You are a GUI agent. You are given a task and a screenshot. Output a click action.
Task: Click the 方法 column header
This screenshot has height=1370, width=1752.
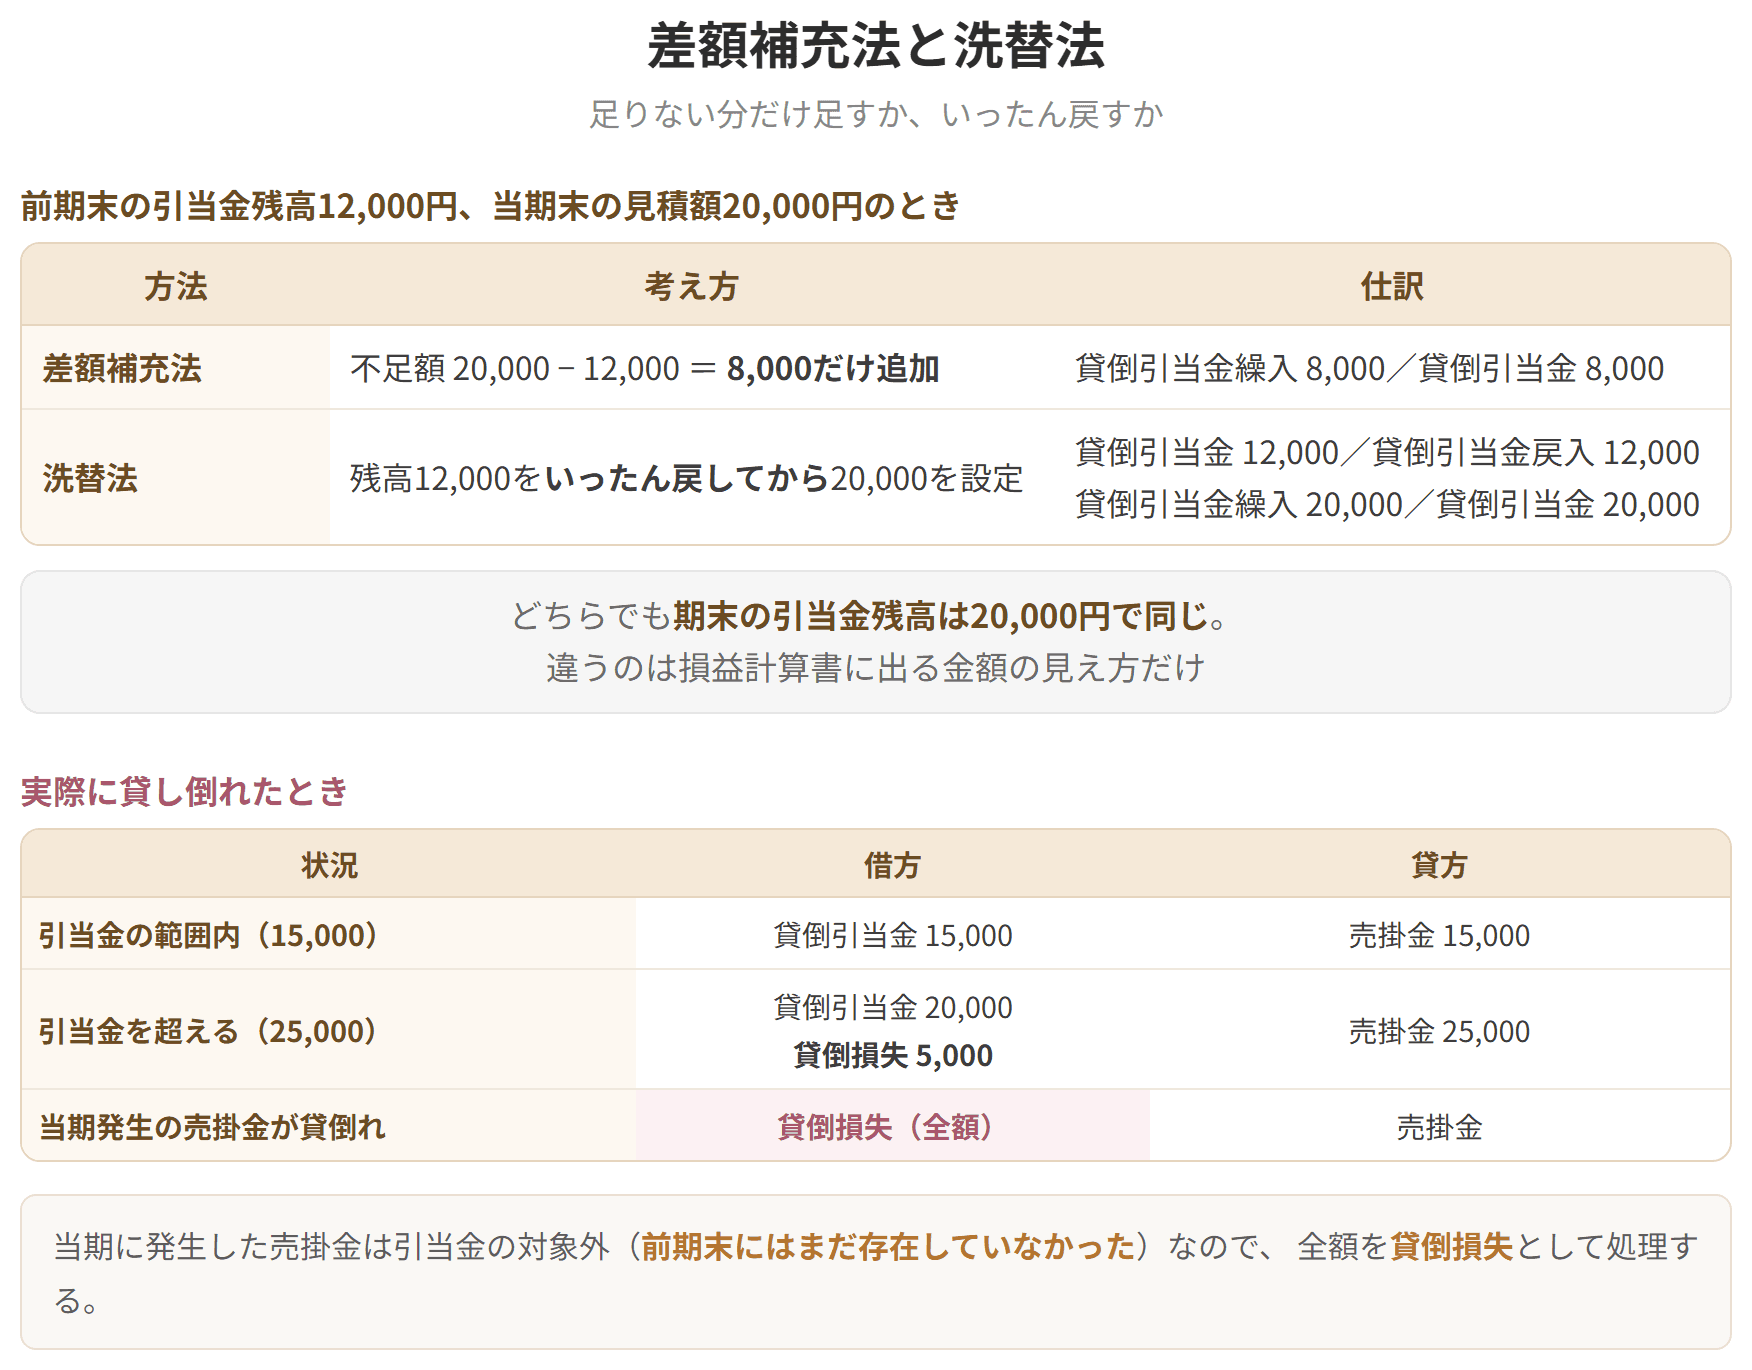176,286
